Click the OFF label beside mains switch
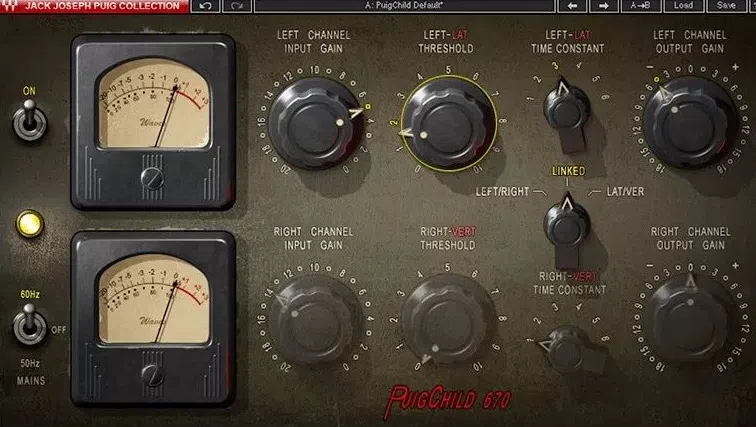This screenshot has width=756, height=427. click(58, 330)
